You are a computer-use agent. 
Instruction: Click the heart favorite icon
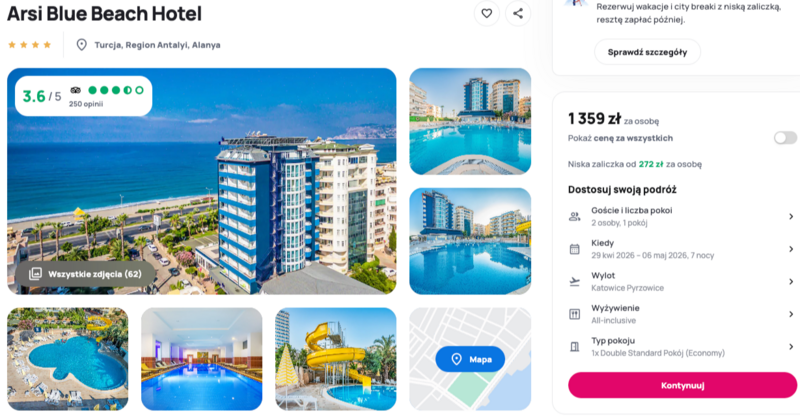487,14
